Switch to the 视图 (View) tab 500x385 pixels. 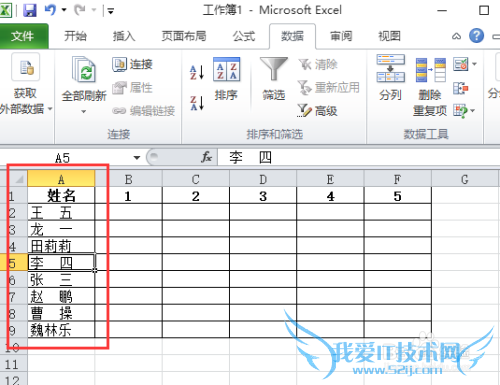(389, 36)
